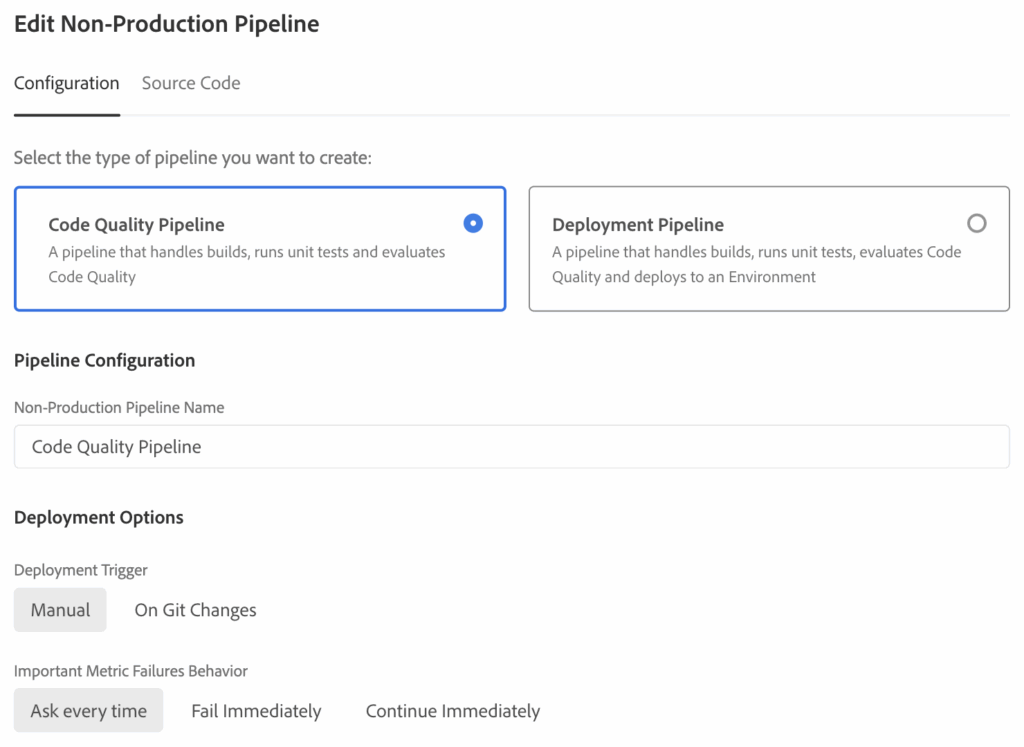
Task: Click the Deployment Trigger label
Action: coord(80,570)
